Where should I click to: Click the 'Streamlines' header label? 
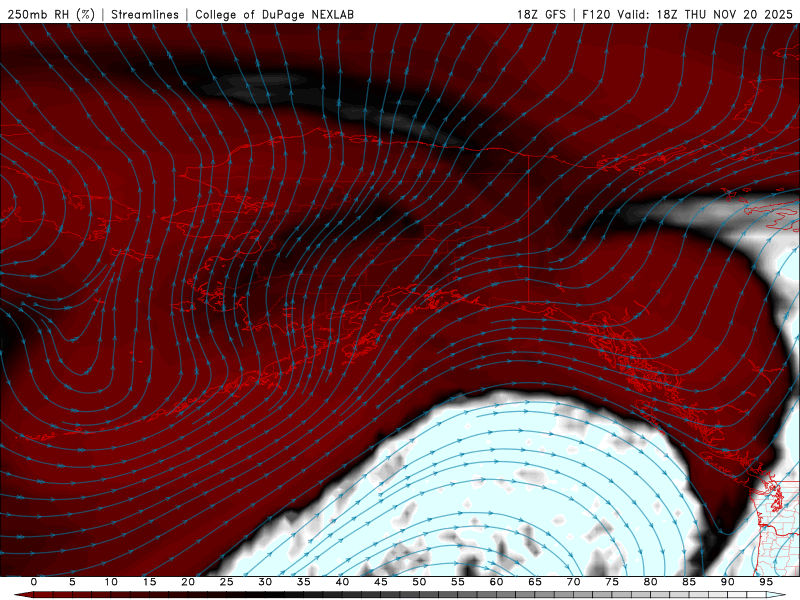(x=145, y=14)
